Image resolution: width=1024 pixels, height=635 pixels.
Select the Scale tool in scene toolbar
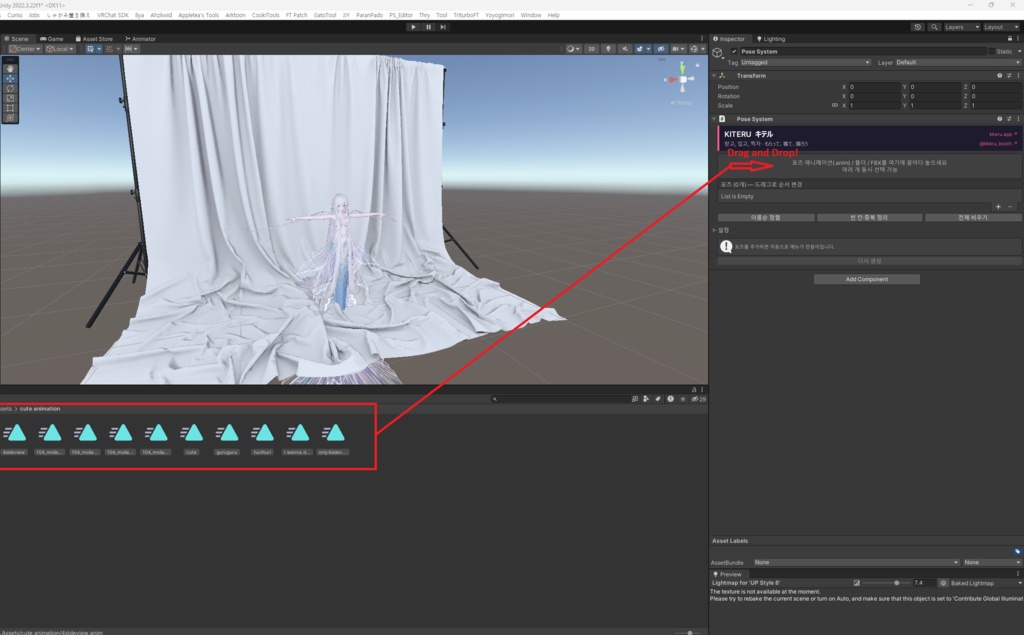(10, 98)
